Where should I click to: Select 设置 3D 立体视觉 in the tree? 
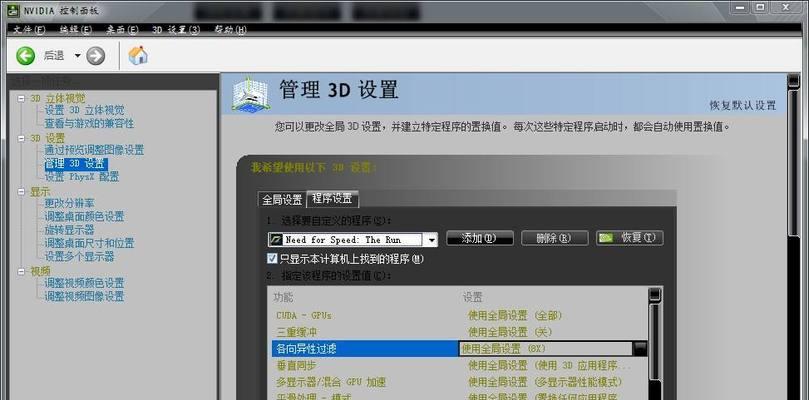(x=84, y=110)
